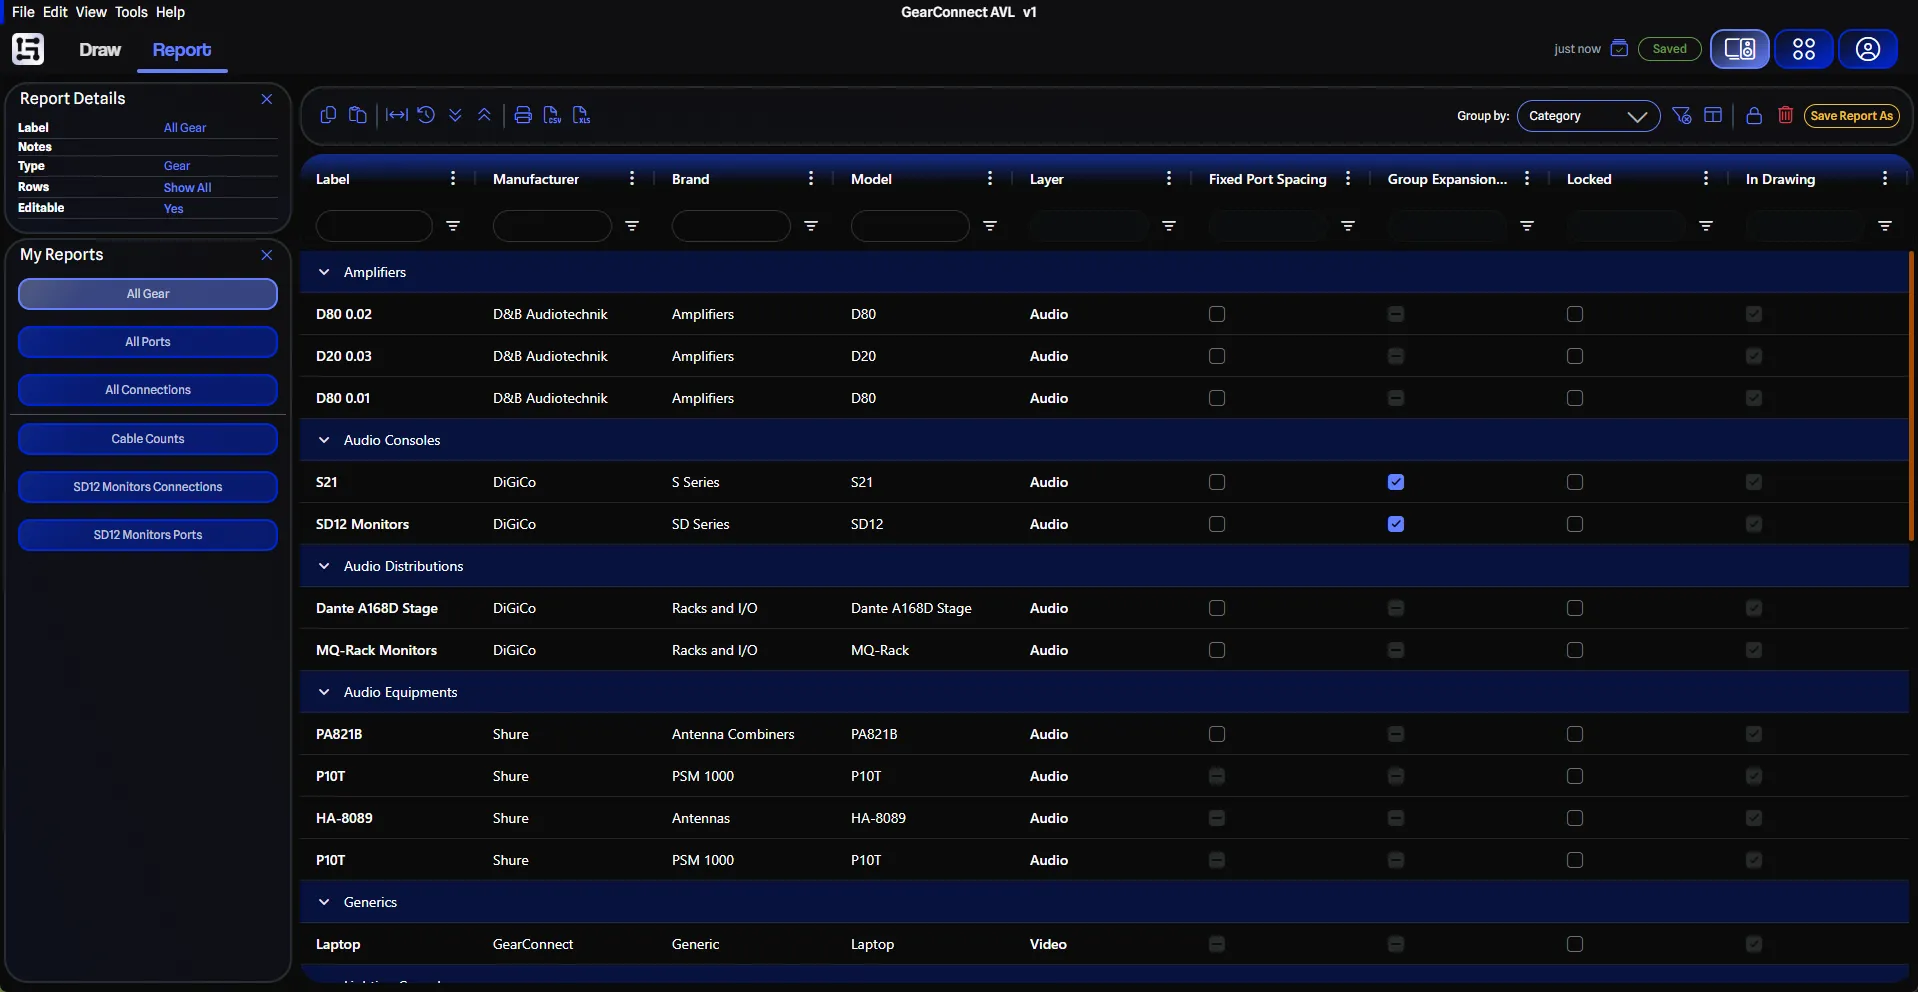Open Label column options menu
Viewport: 1918px width, 992px height.
tap(453, 179)
